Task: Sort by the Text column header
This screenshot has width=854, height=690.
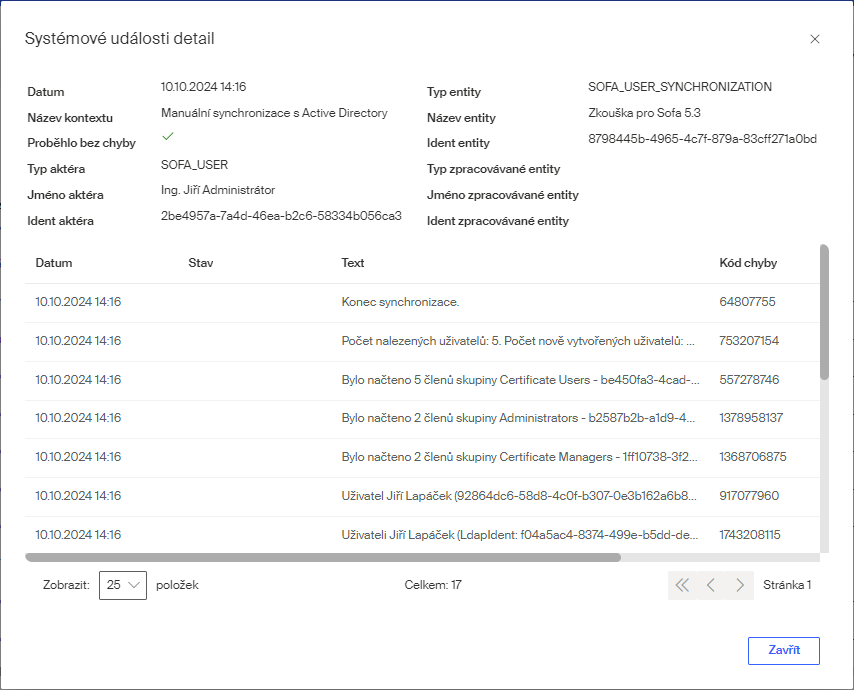Action: click(x=352, y=262)
